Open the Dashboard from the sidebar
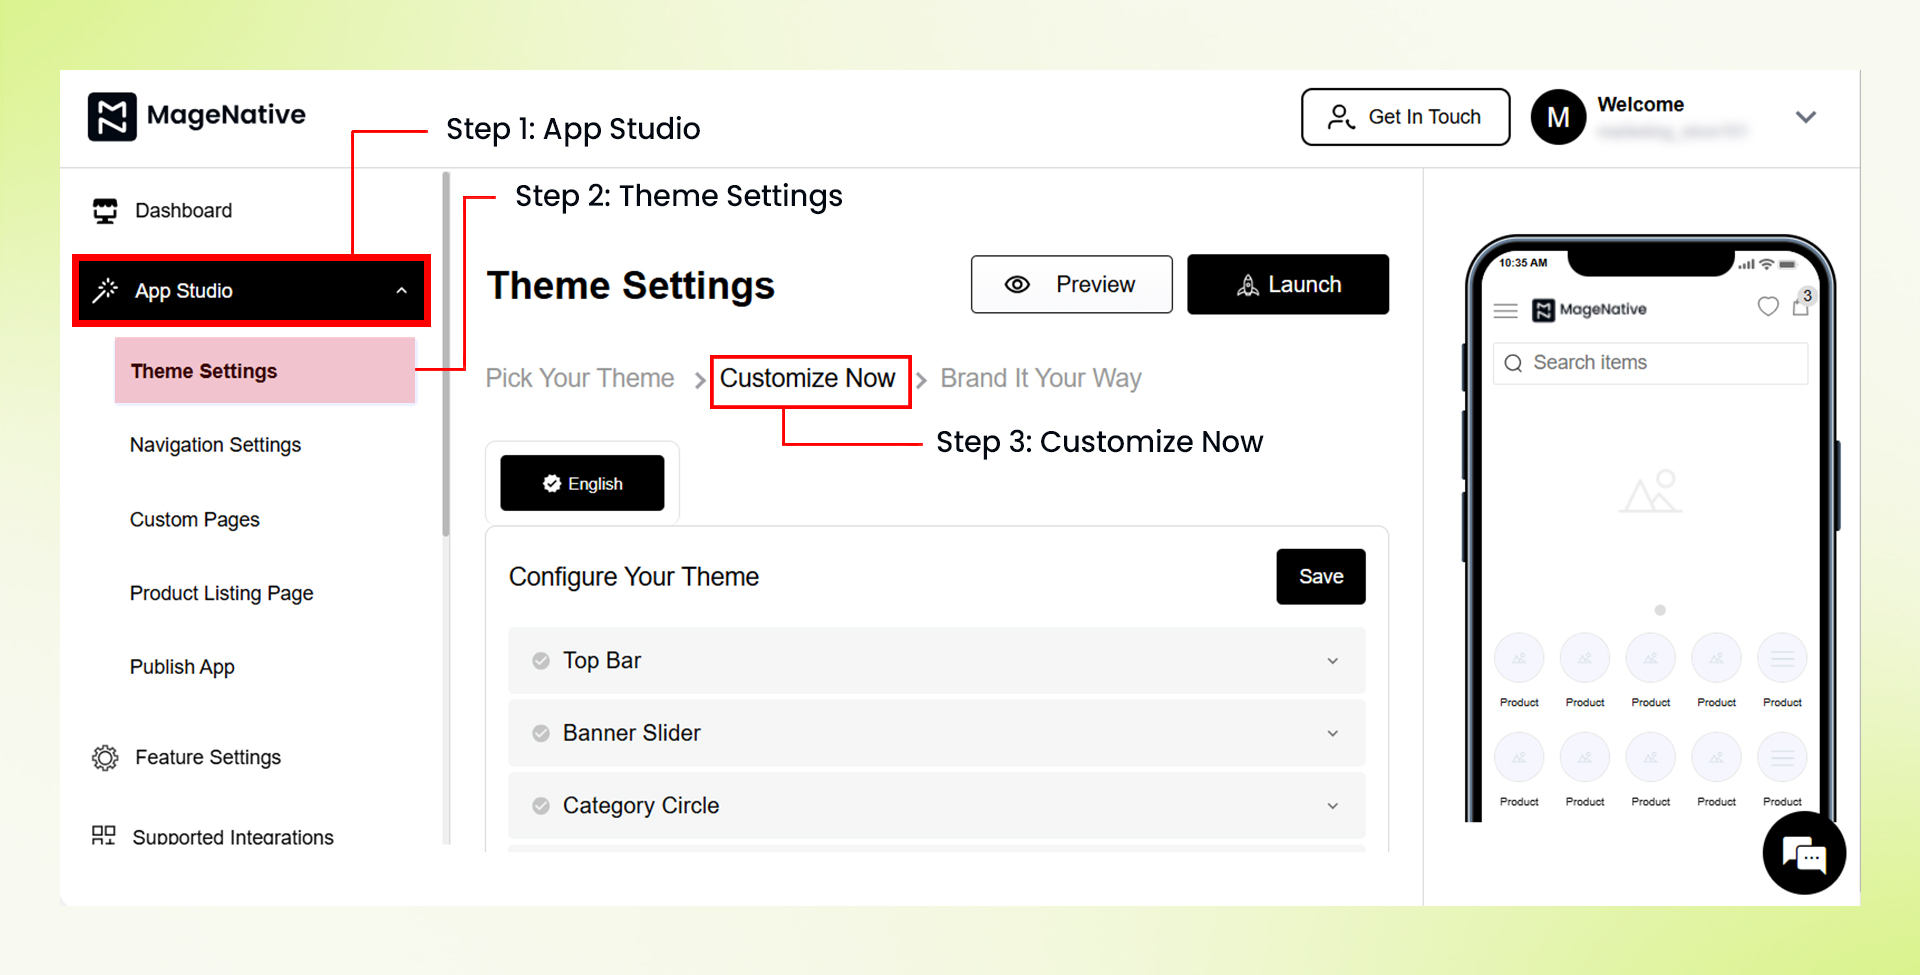The height and width of the screenshot is (975, 1920). coord(183,210)
